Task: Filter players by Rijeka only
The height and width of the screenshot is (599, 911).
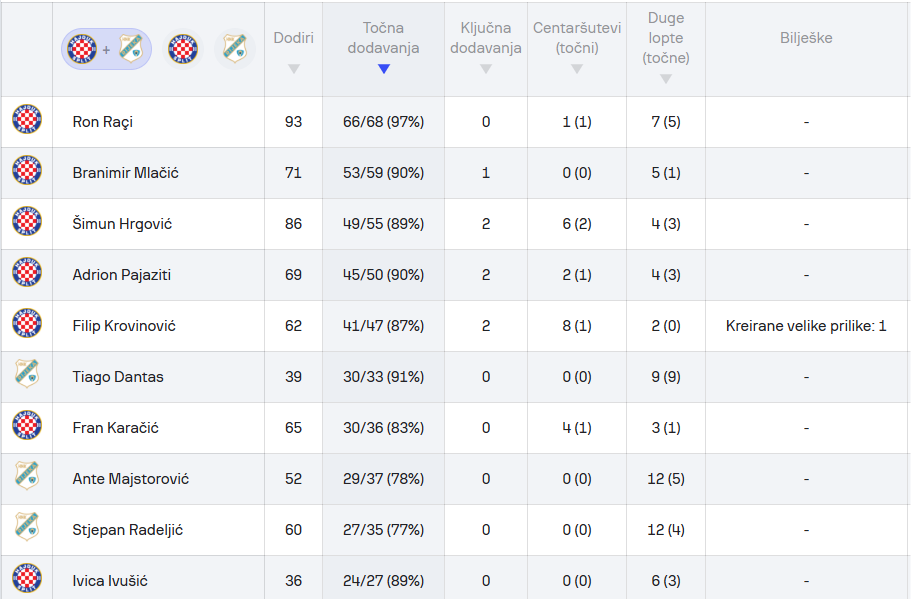Action: [x=235, y=49]
